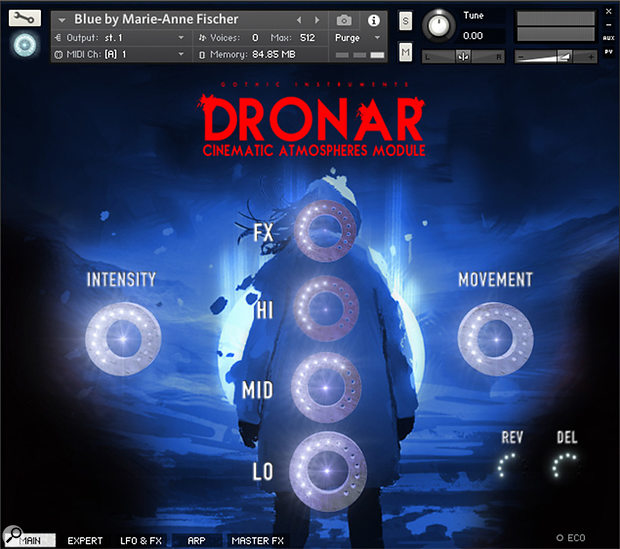620x549 pixels.
Task: Click the volume plus button
Action: 591,57
